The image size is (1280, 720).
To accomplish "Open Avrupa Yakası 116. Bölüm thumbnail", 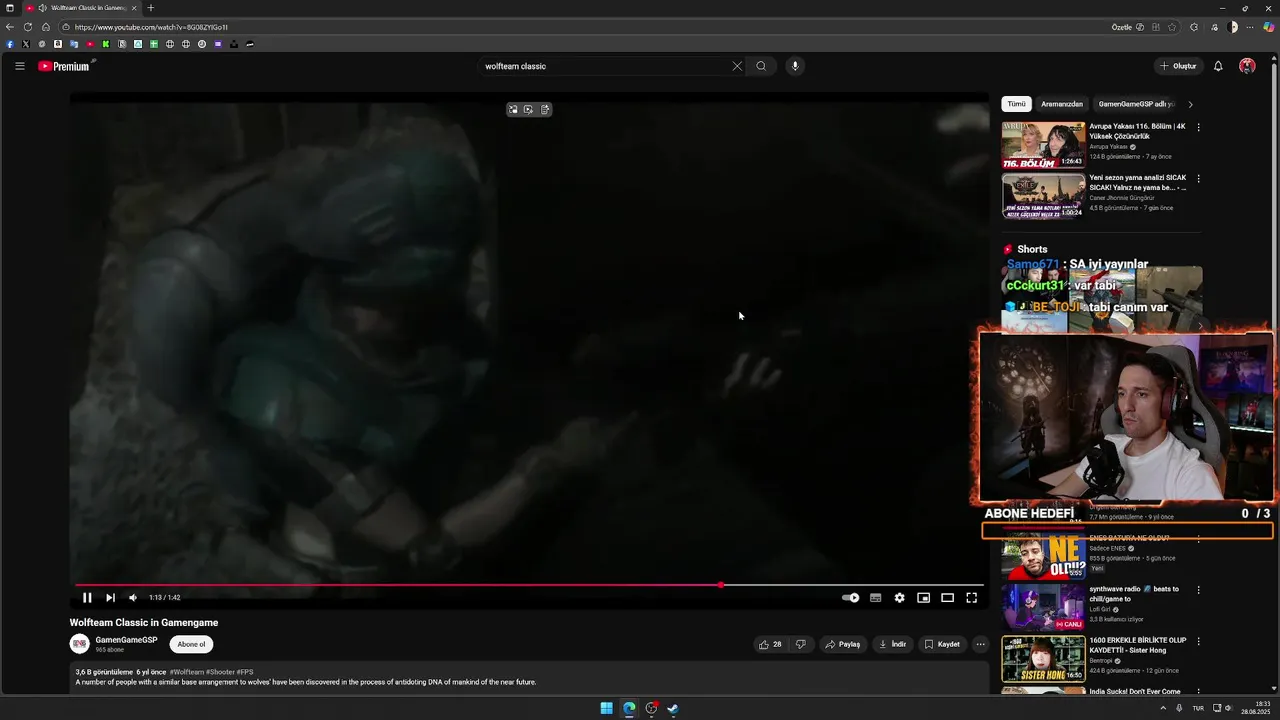I will (x=1043, y=145).
